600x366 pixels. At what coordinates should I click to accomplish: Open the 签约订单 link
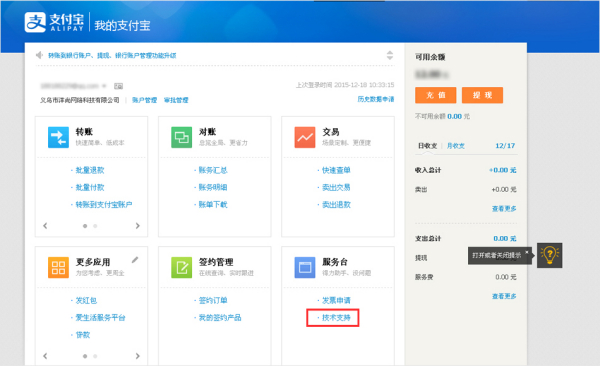point(213,300)
